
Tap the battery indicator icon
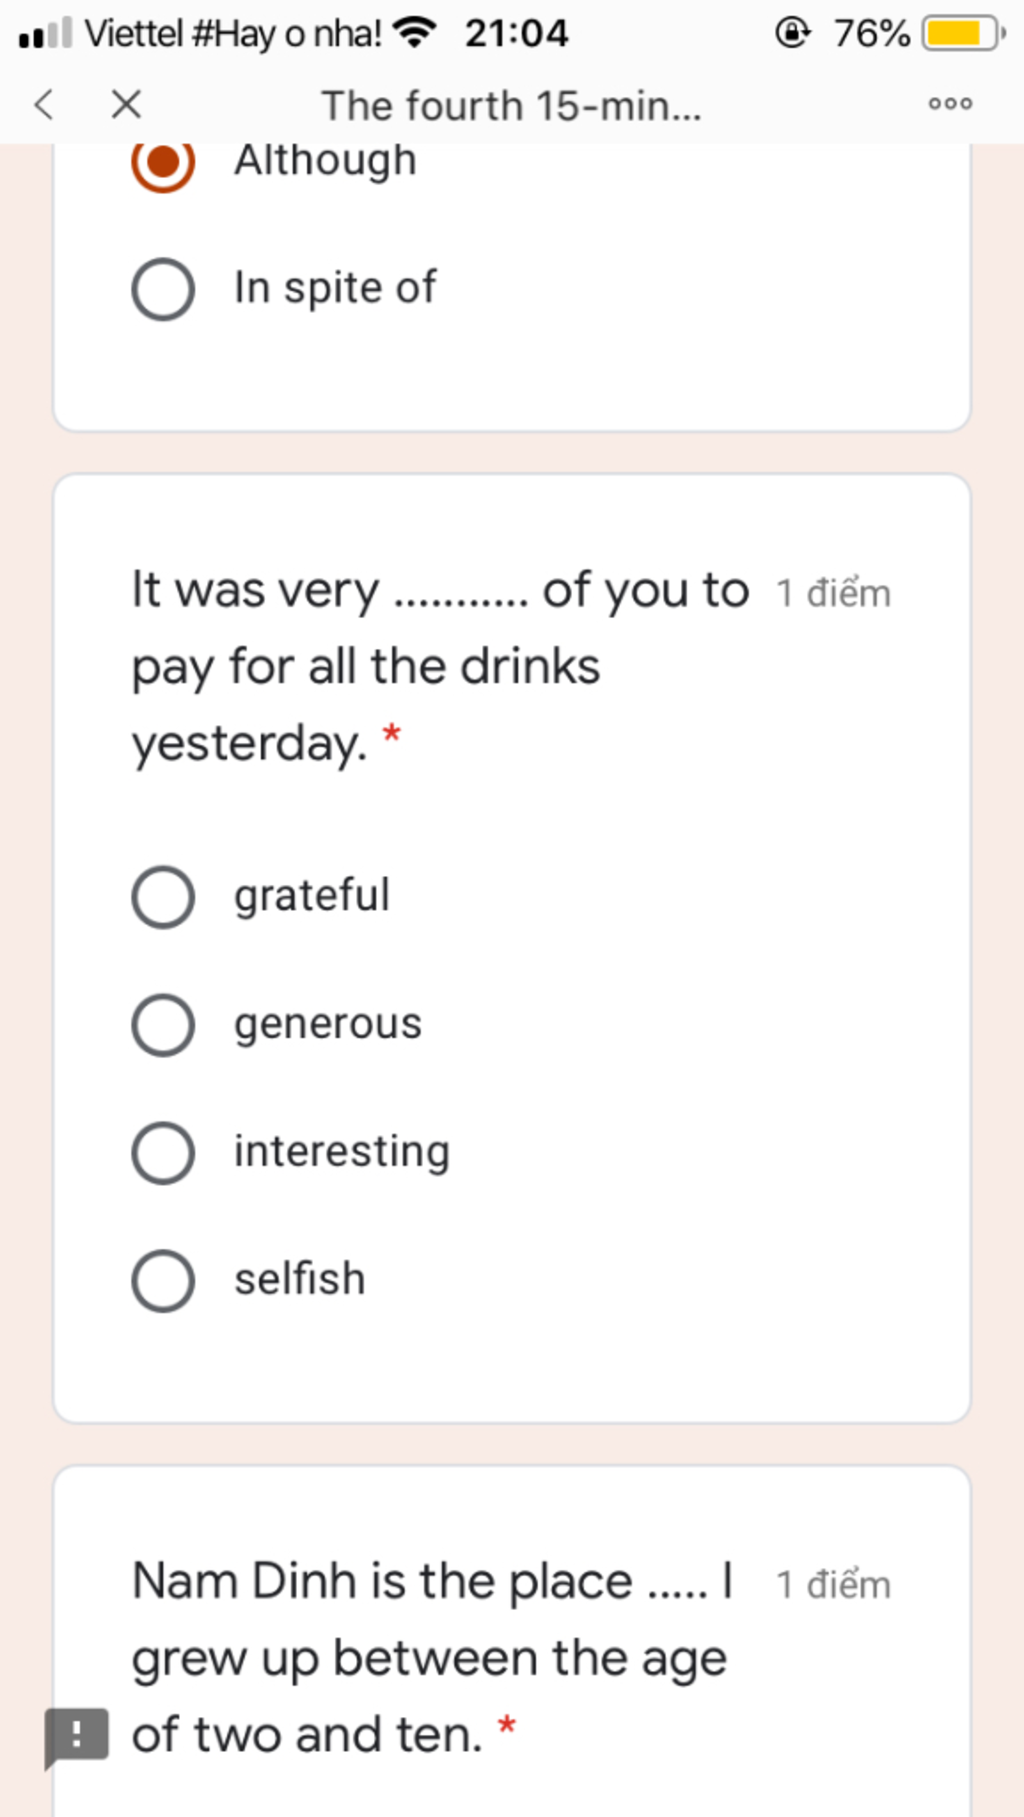click(963, 33)
